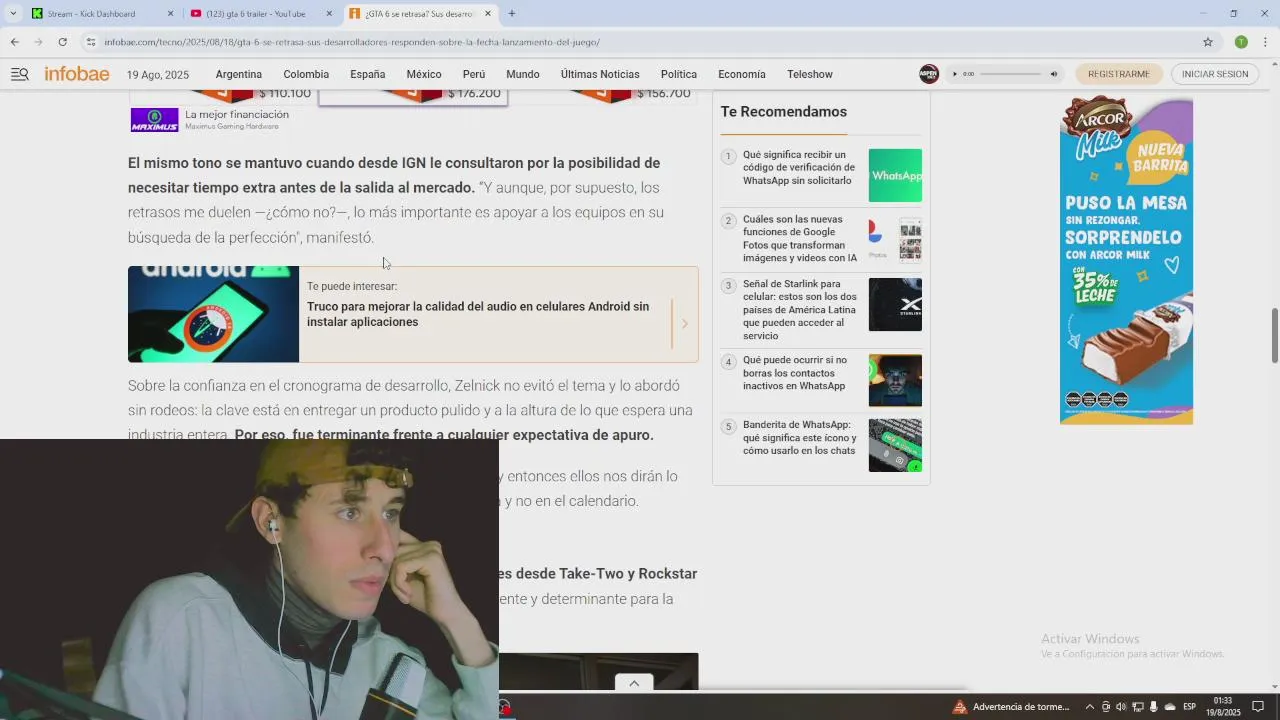
Task: Open the España section
Action: (x=368, y=74)
